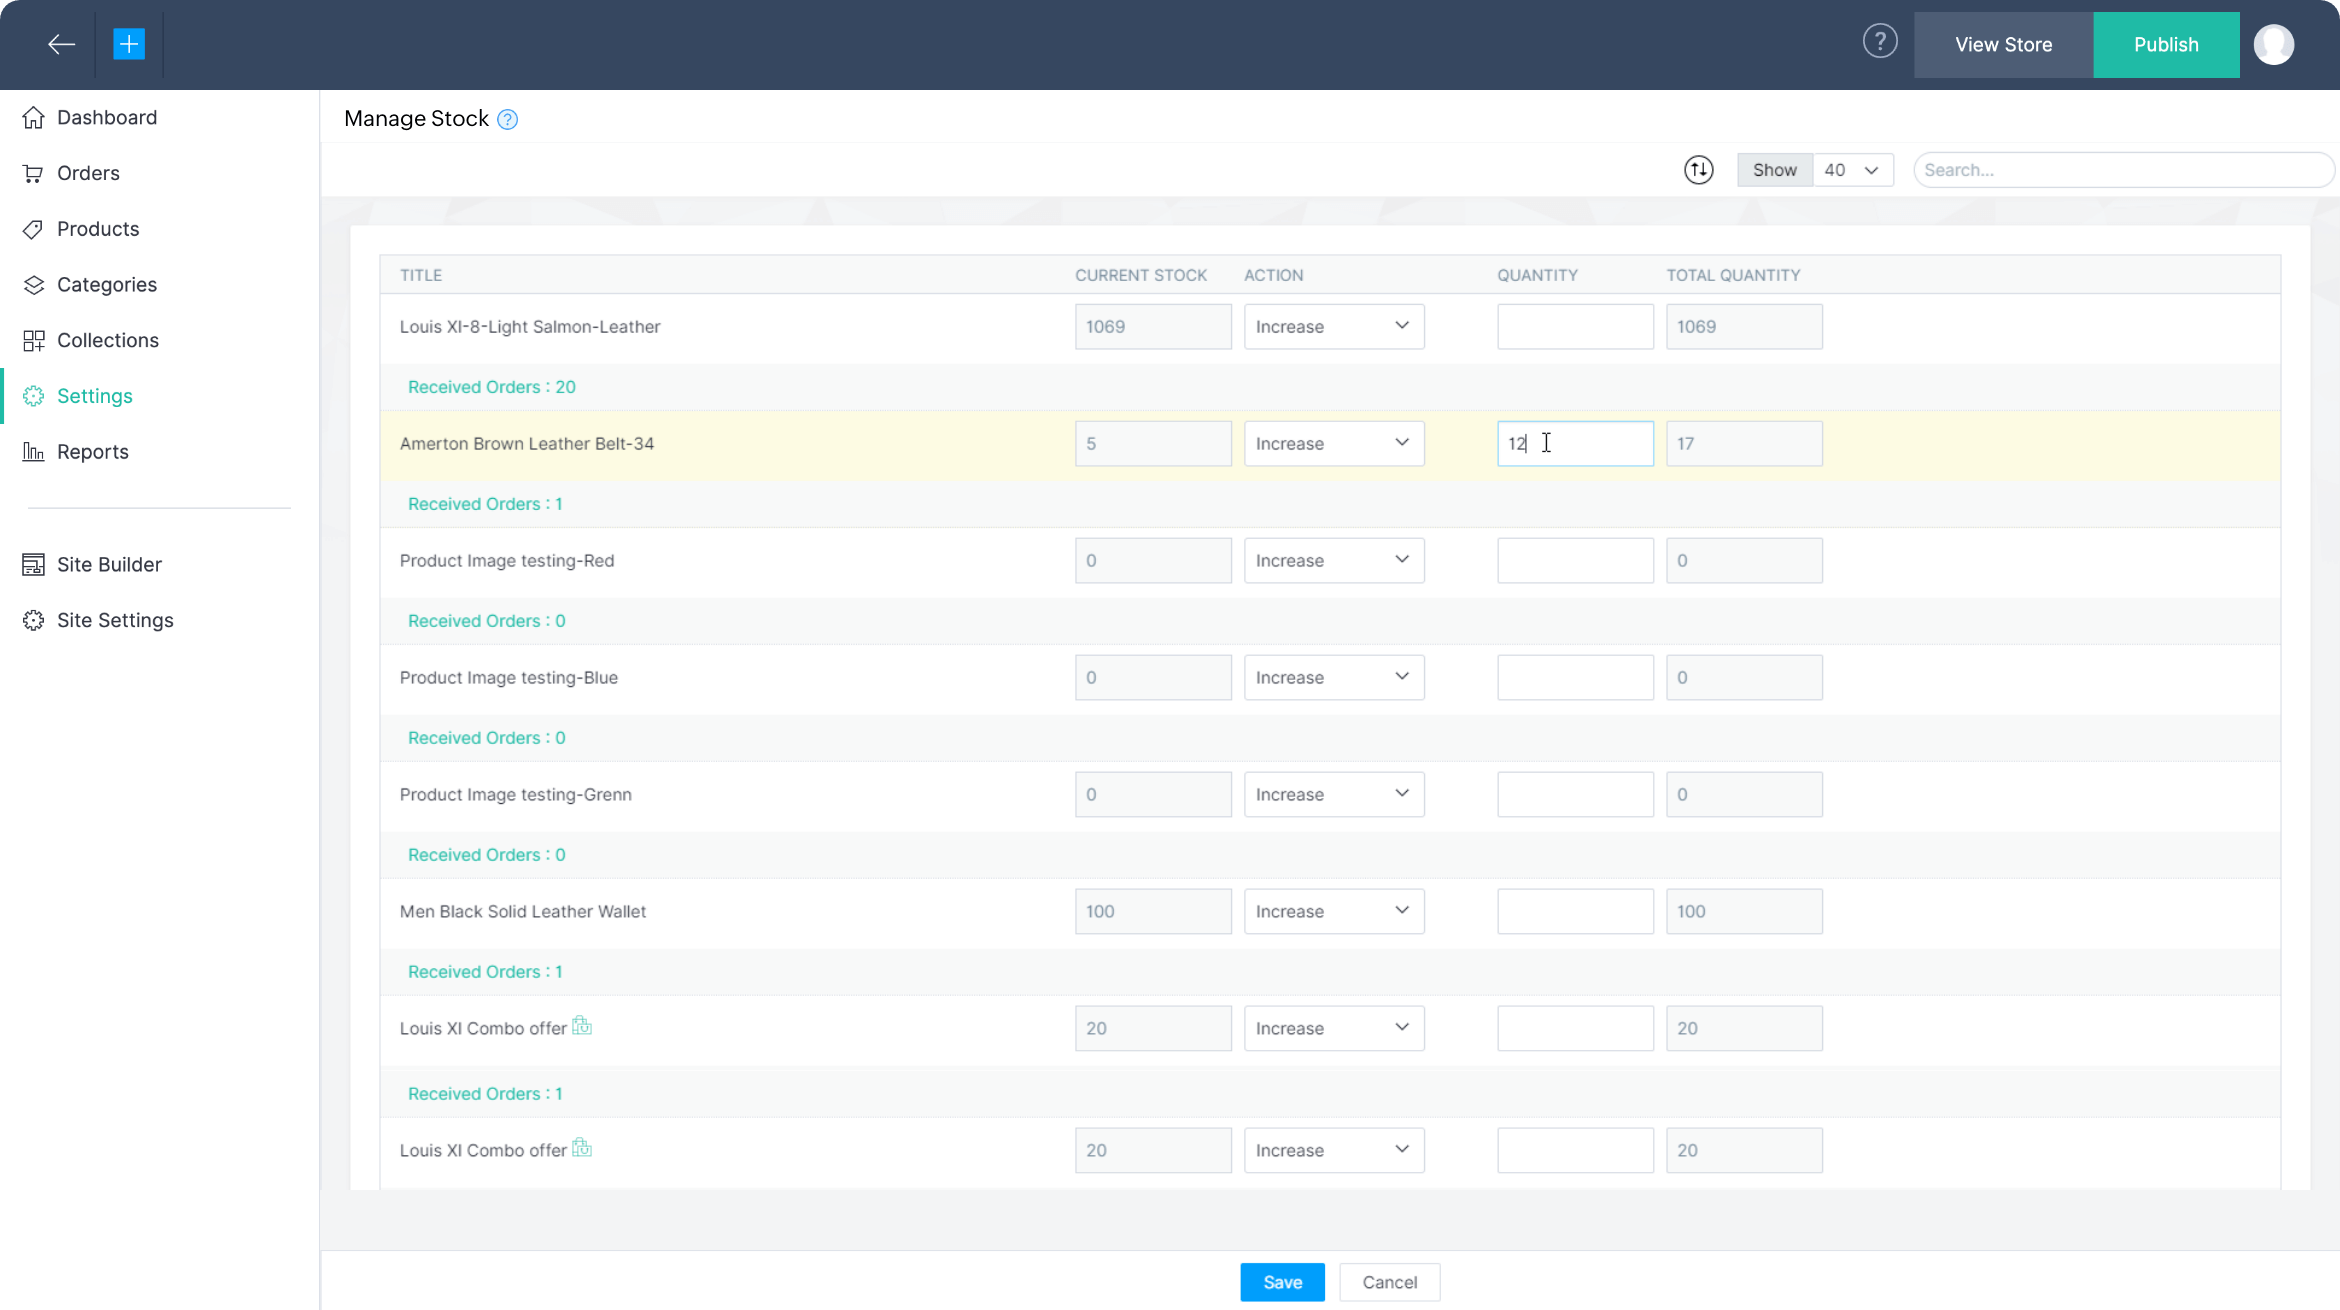This screenshot has height=1310, width=2340.
Task: Go to Orders in the sidebar
Action: [88, 173]
